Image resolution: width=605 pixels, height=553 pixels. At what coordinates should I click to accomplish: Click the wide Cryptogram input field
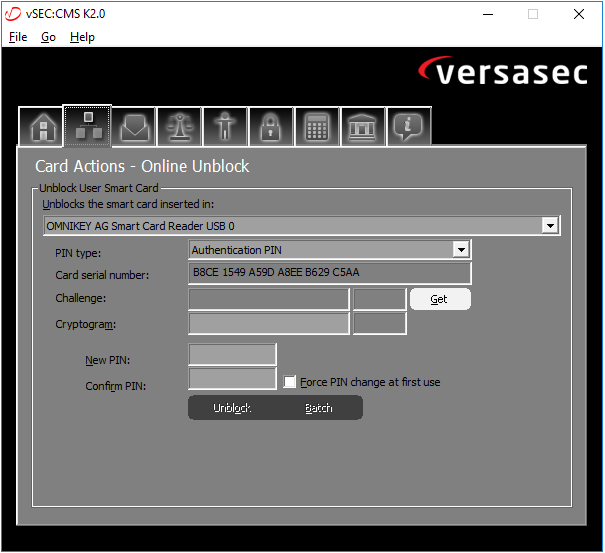point(269,323)
